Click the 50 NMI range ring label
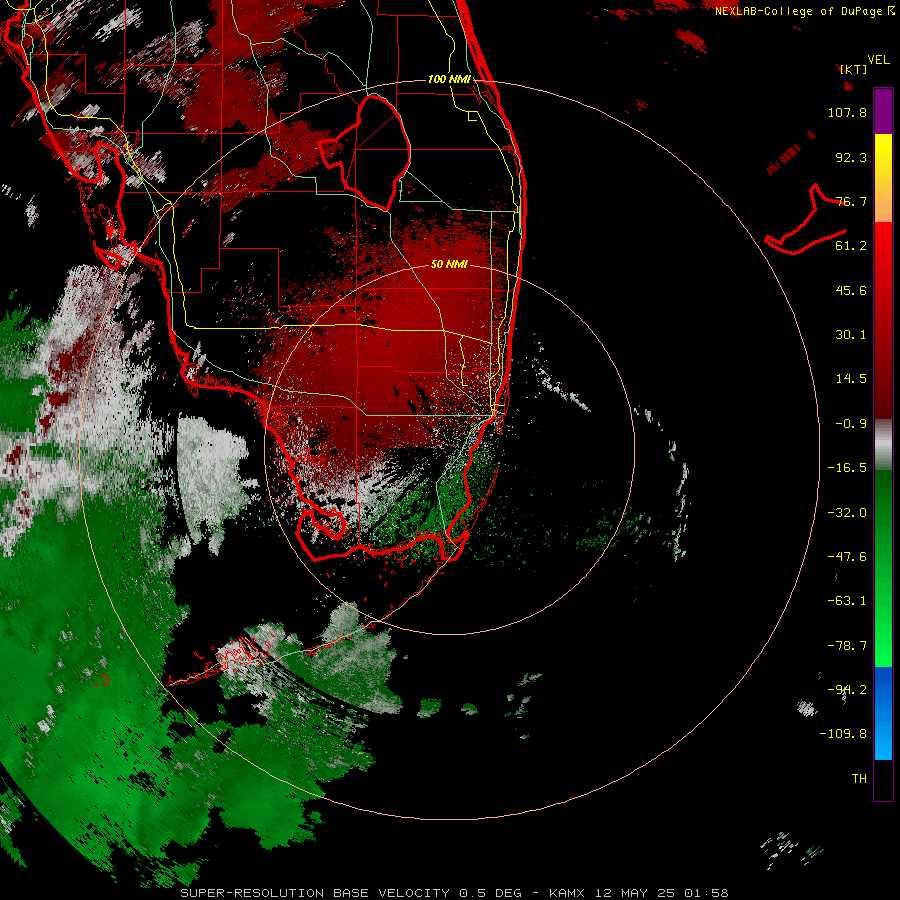This screenshot has width=900, height=900. [449, 264]
